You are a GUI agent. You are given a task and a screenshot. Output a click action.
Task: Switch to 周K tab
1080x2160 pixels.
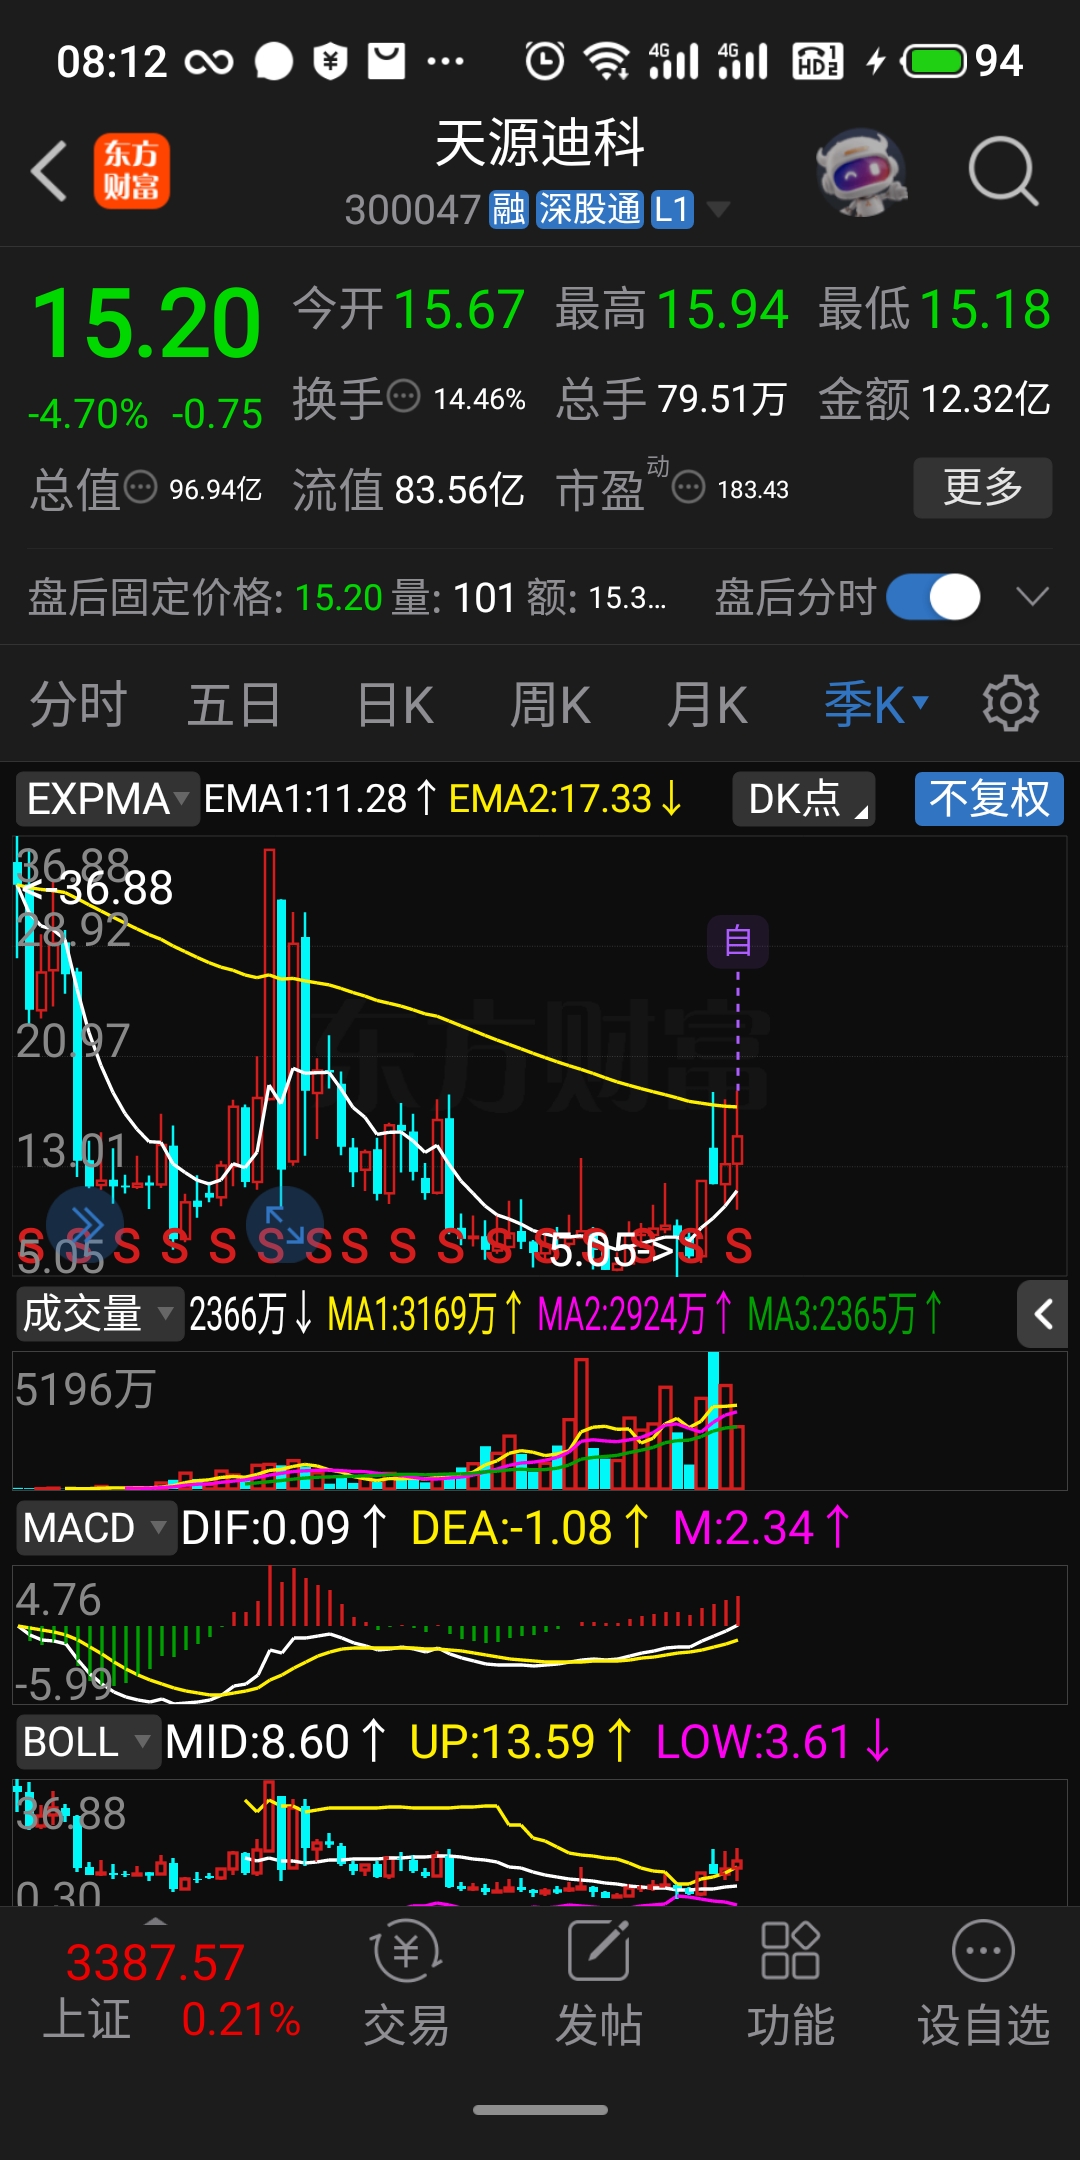[x=550, y=705]
